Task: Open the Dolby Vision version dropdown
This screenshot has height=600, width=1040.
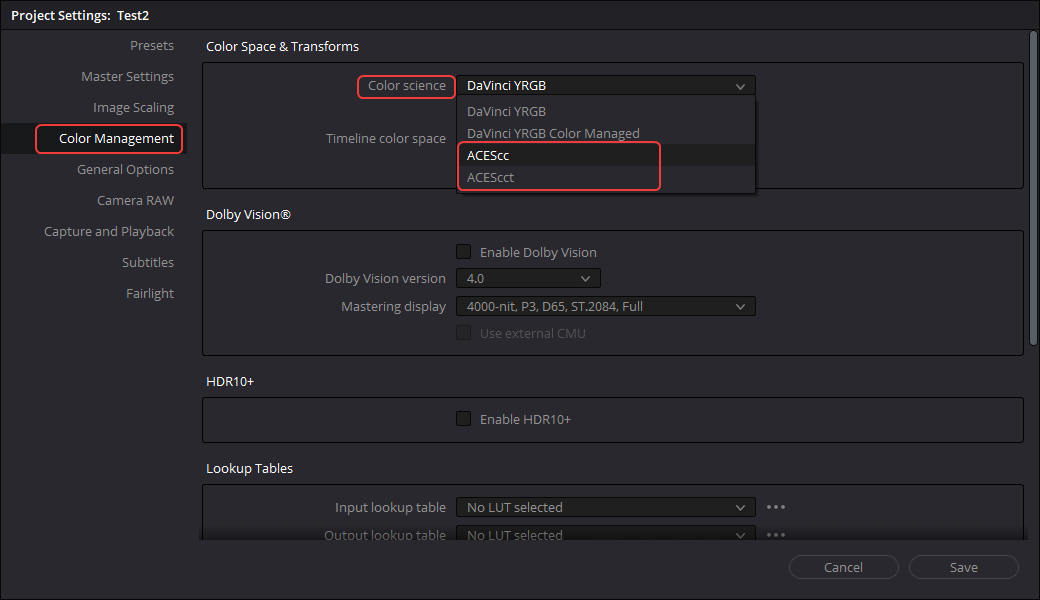Action: click(x=528, y=278)
